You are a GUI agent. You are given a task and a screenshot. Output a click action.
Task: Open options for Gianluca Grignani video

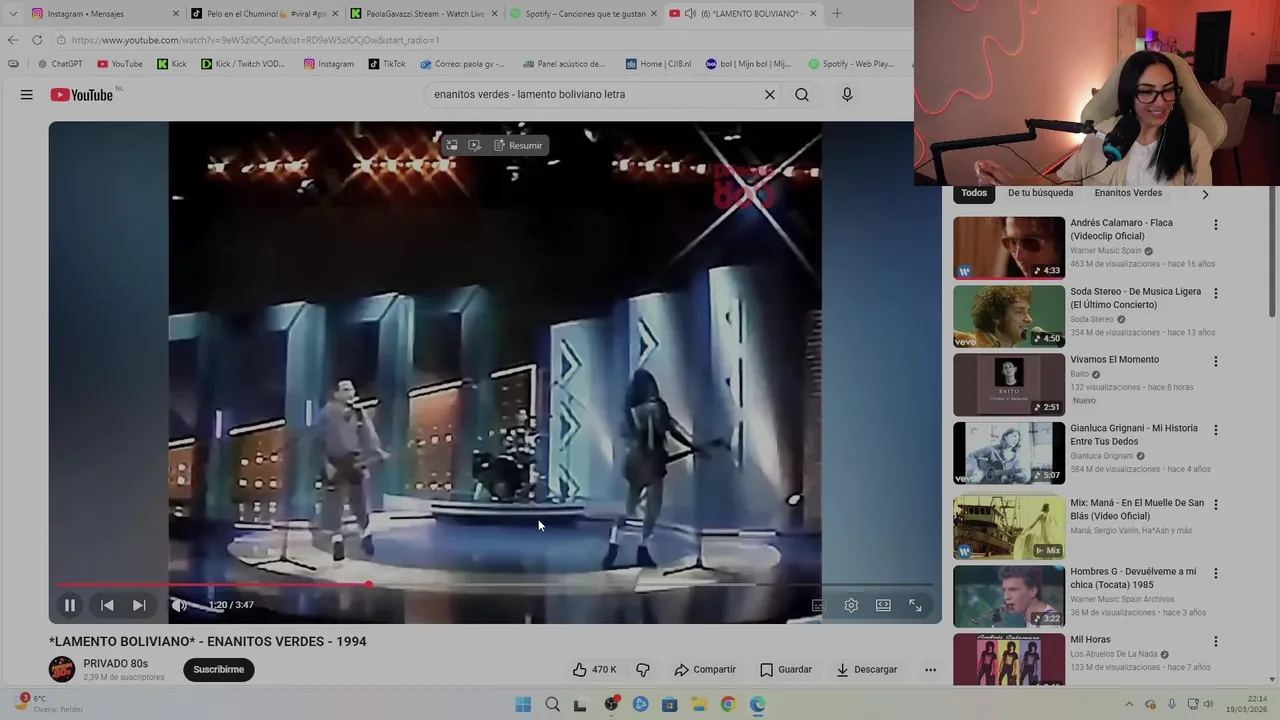point(1216,430)
